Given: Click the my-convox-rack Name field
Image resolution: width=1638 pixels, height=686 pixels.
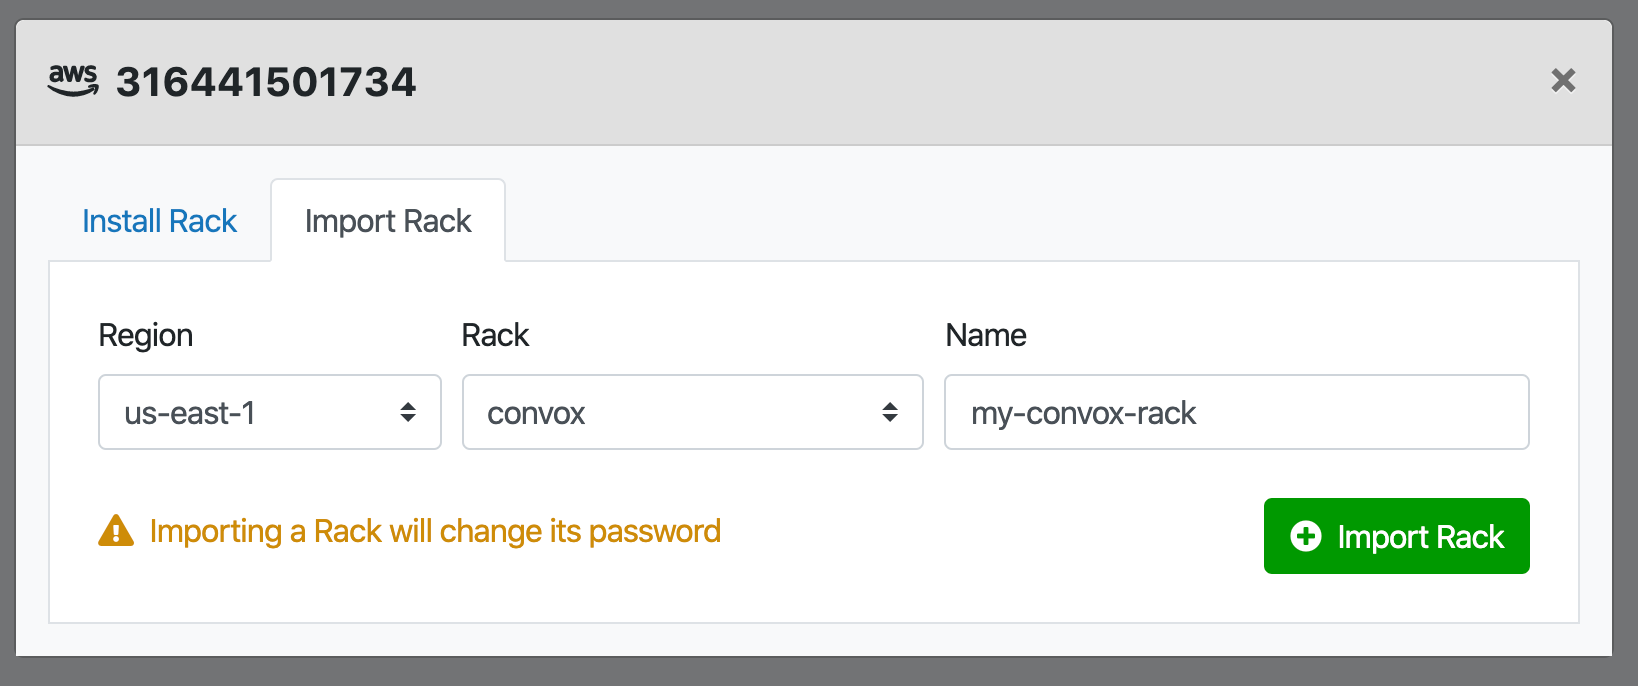Looking at the screenshot, I should point(1237,412).
